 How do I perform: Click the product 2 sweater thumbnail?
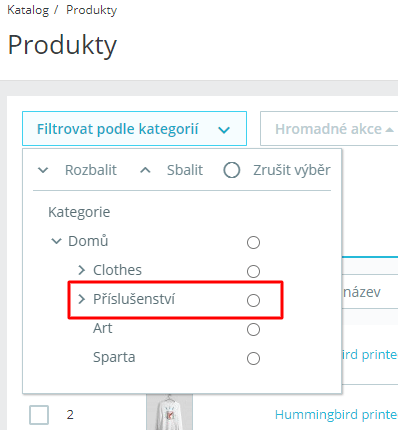(x=169, y=412)
